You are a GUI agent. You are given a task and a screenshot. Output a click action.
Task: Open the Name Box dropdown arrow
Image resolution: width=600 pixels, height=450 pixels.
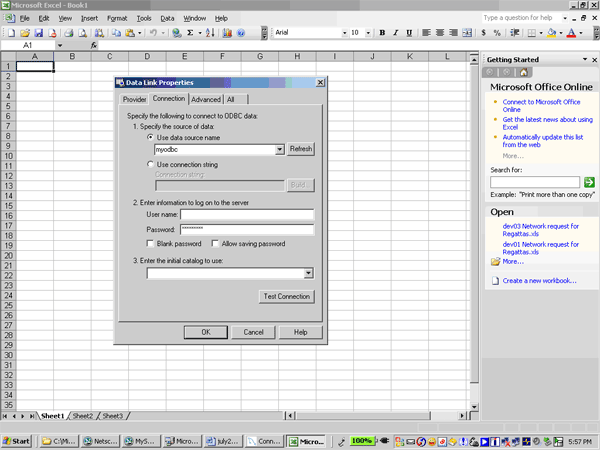point(60,46)
